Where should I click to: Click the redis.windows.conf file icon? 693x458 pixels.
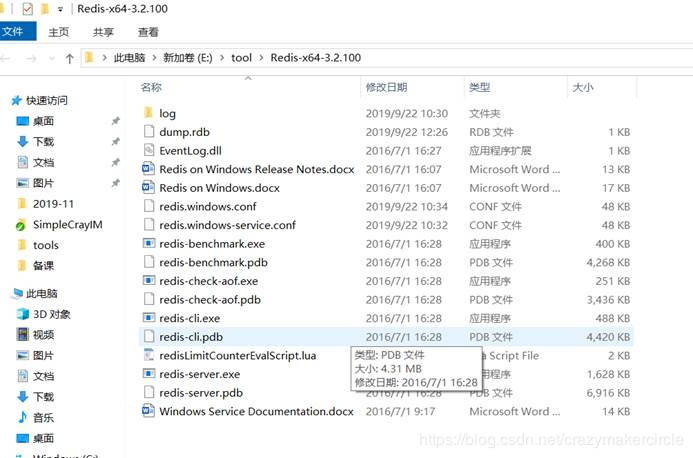149,206
